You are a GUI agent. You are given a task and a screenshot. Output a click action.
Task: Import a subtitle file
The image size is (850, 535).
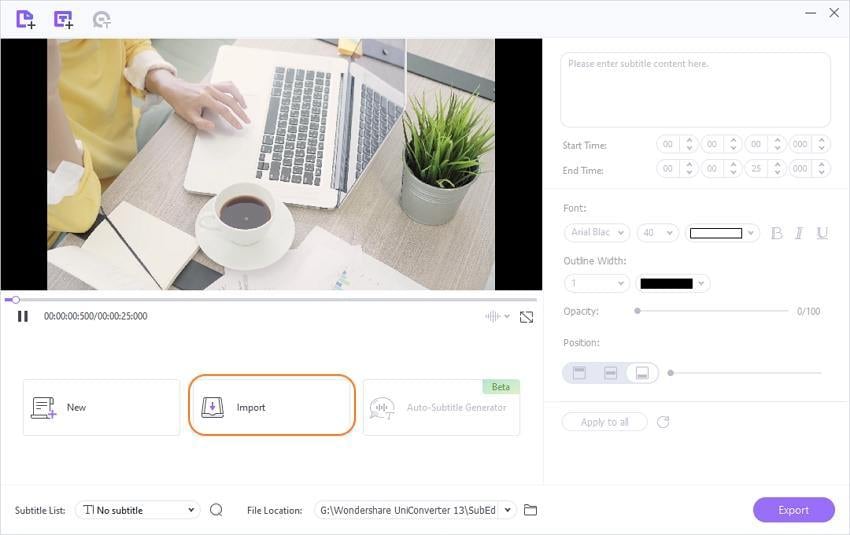(272, 405)
